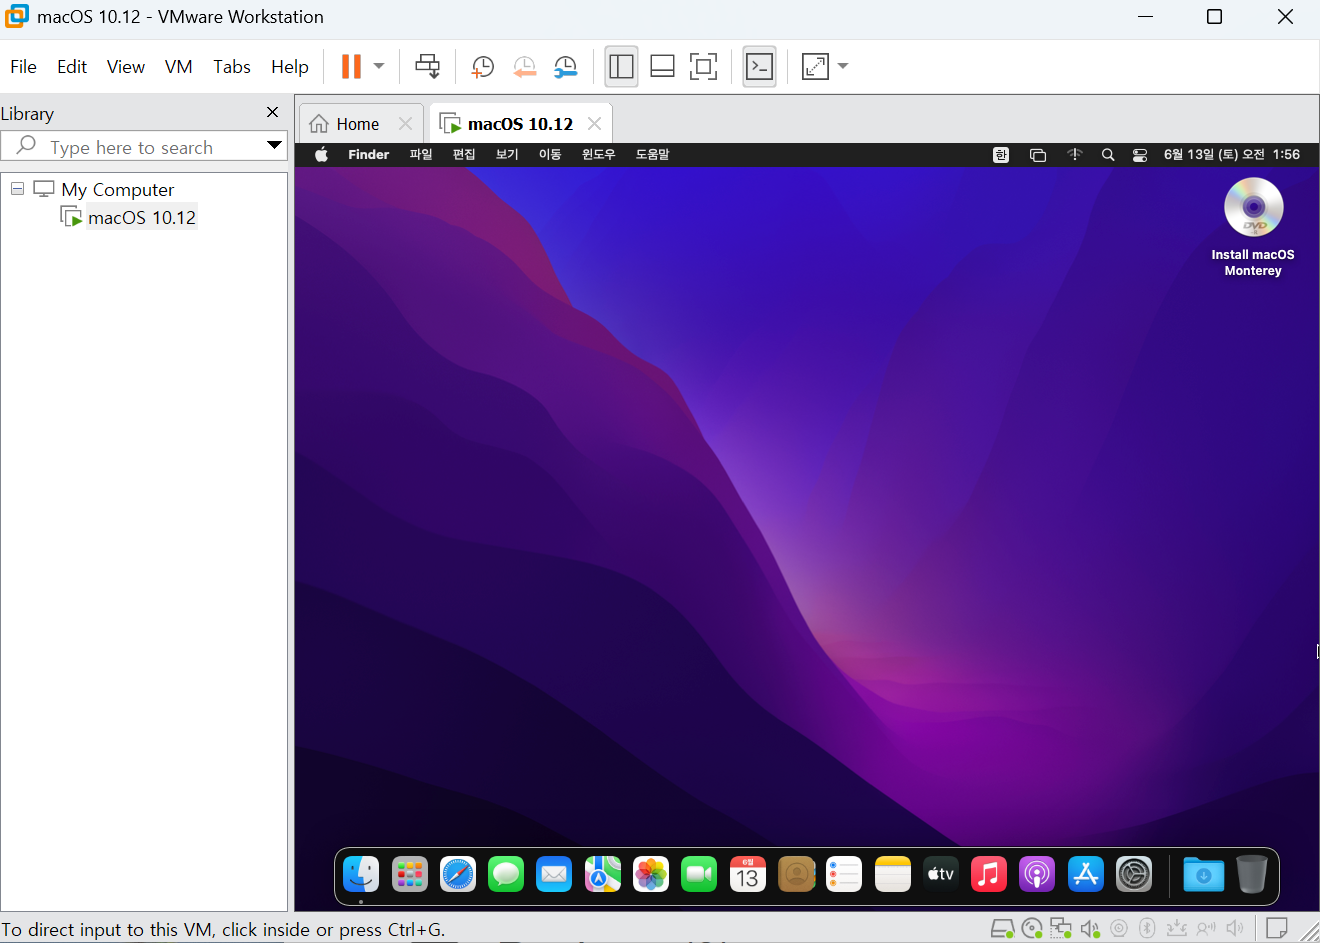Launch Safari from the Dock
The width and height of the screenshot is (1320, 943).
click(458, 875)
